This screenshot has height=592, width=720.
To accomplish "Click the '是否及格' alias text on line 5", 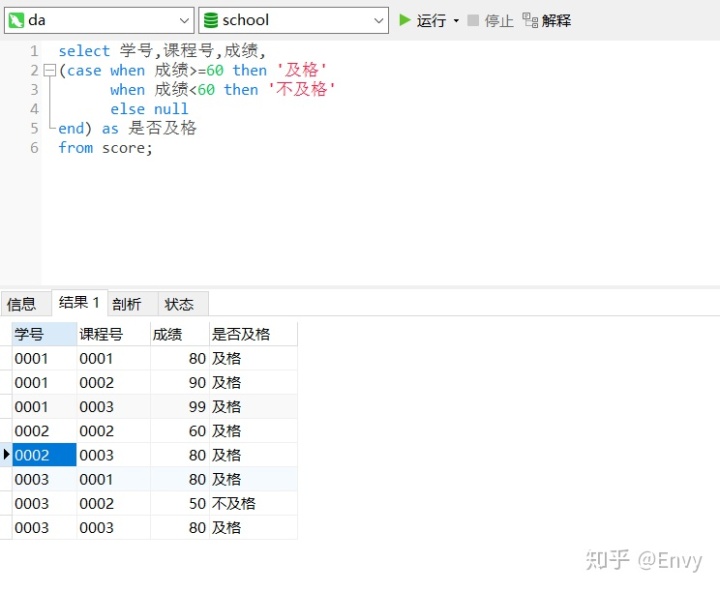I will coord(163,128).
